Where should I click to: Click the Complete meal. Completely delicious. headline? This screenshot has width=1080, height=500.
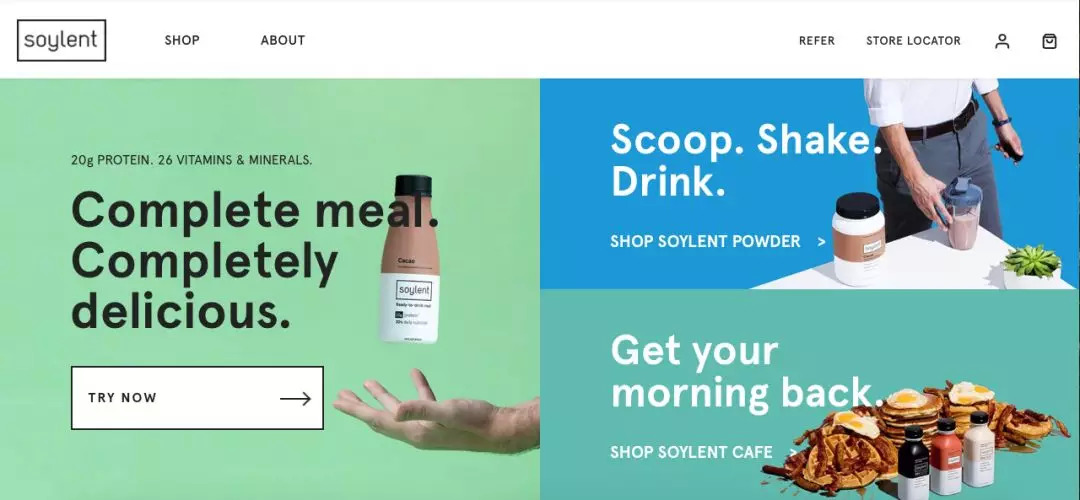(x=255, y=260)
